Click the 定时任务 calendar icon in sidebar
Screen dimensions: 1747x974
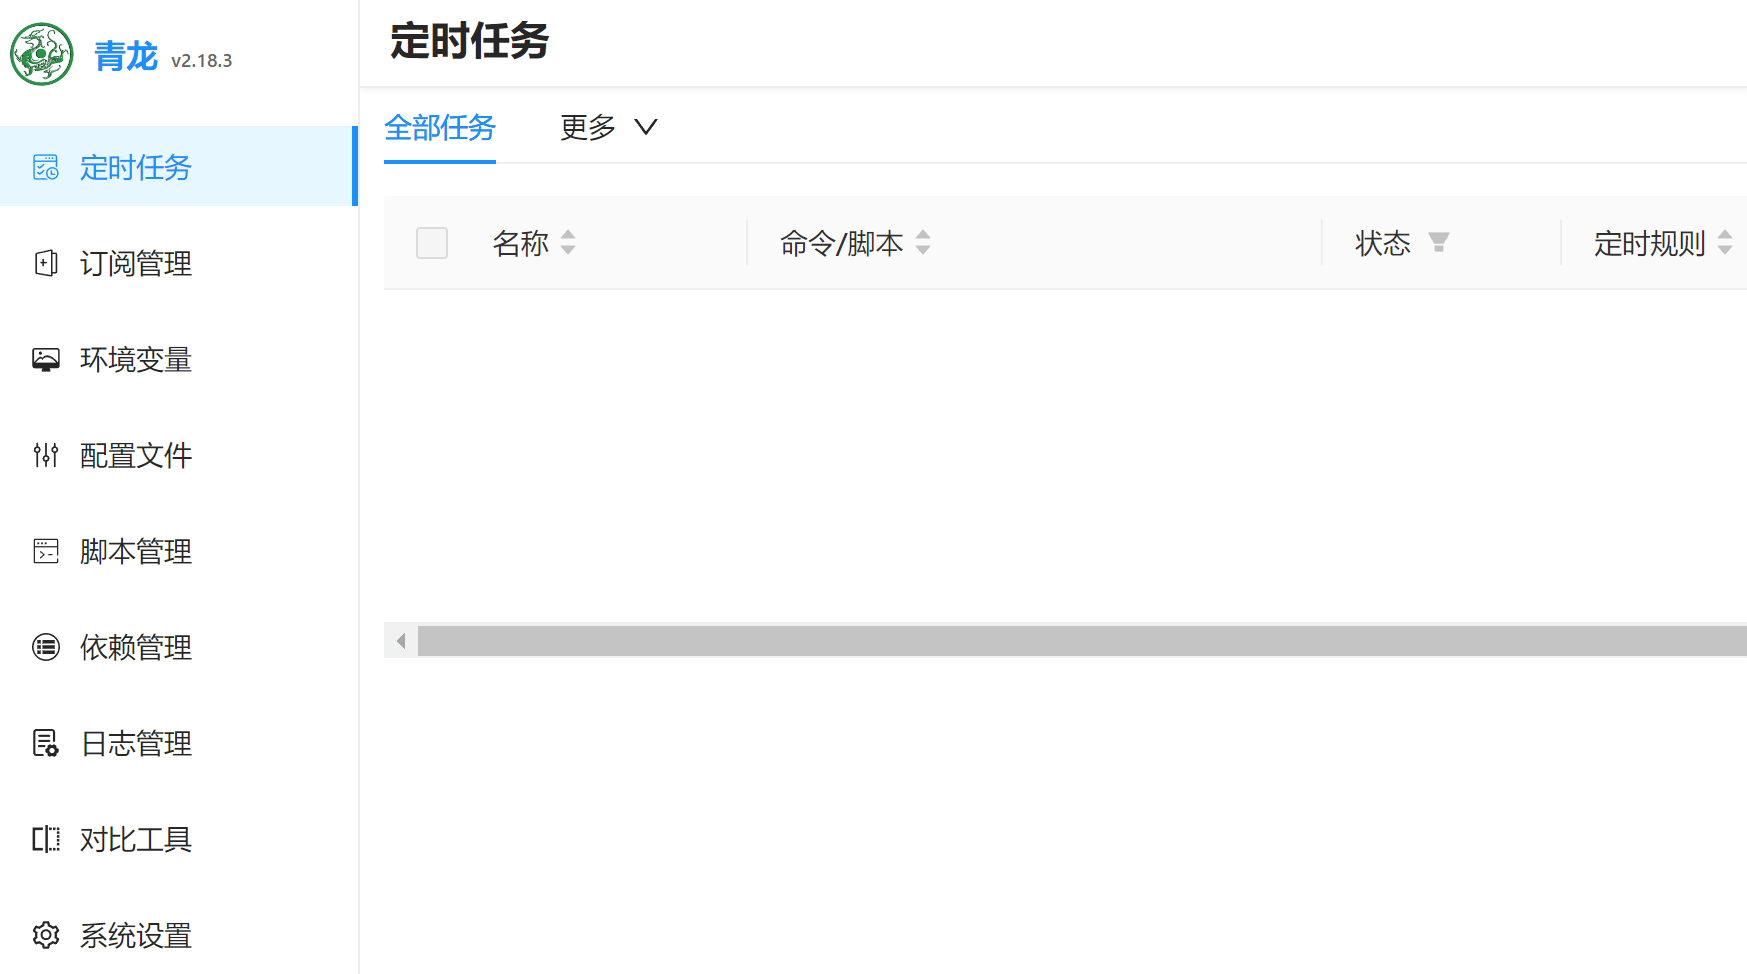[x=46, y=167]
